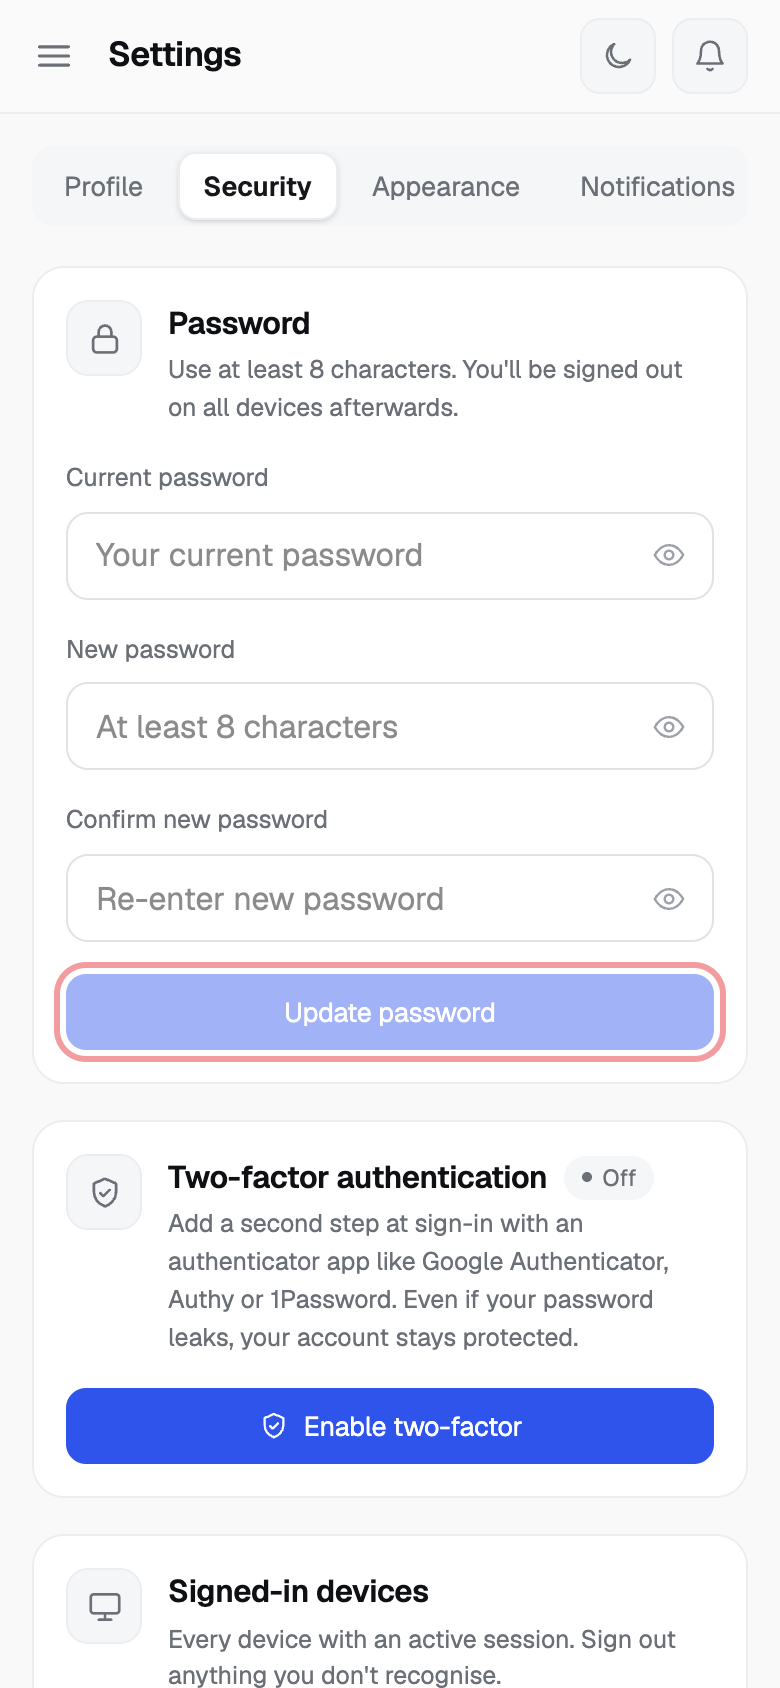Click the monitor icon beside Signed-in devices
Screen dimensions: 780x1688
point(104,1606)
